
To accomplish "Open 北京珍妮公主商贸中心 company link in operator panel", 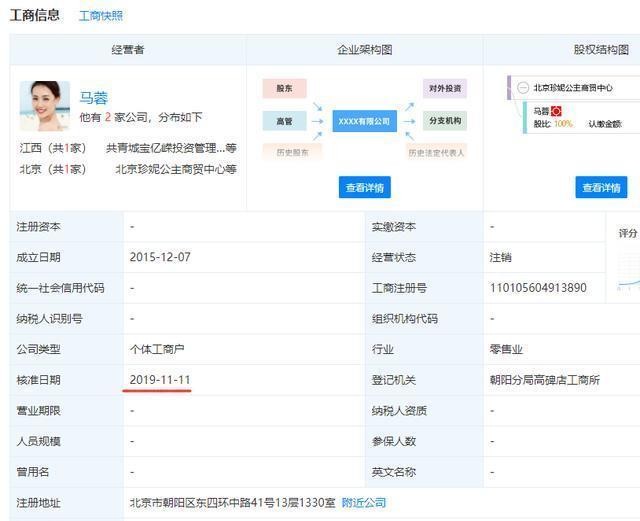I will tap(175, 169).
